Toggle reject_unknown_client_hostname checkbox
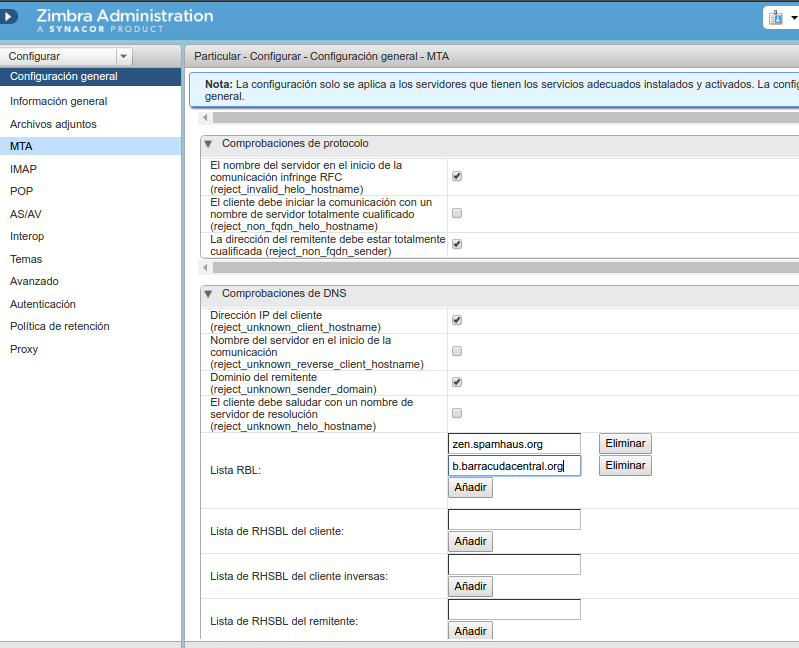The image size is (799, 648). tap(457, 320)
